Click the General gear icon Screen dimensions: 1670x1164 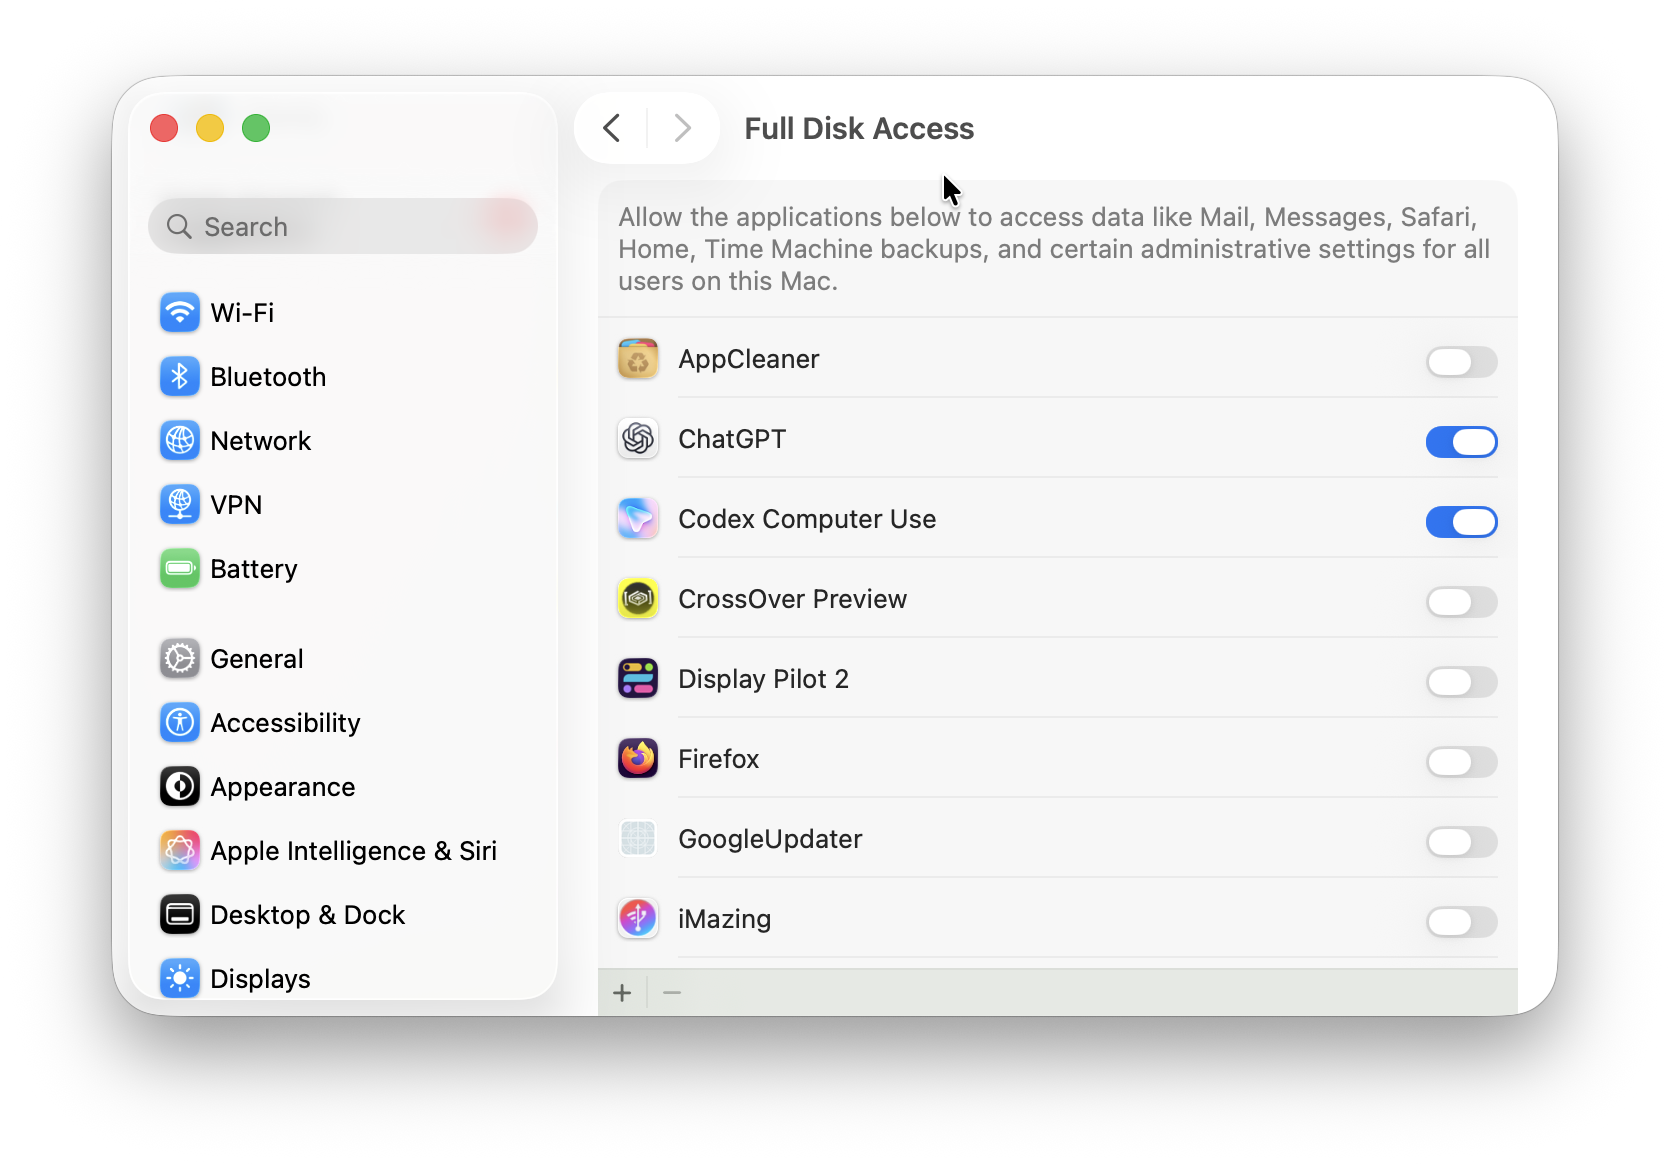point(180,659)
